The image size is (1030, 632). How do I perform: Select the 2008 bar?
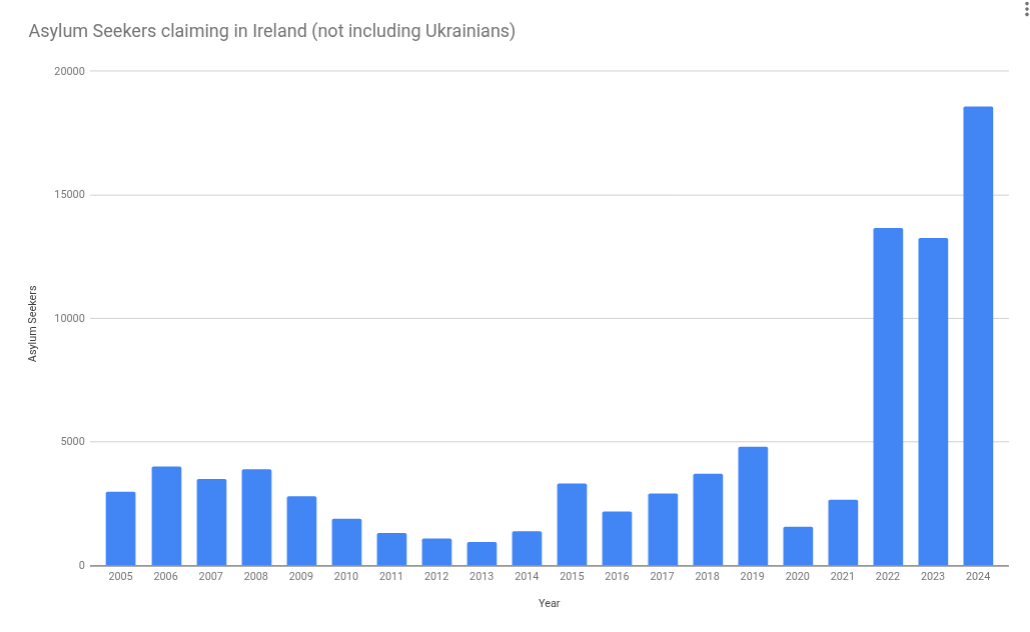[x=256, y=517]
